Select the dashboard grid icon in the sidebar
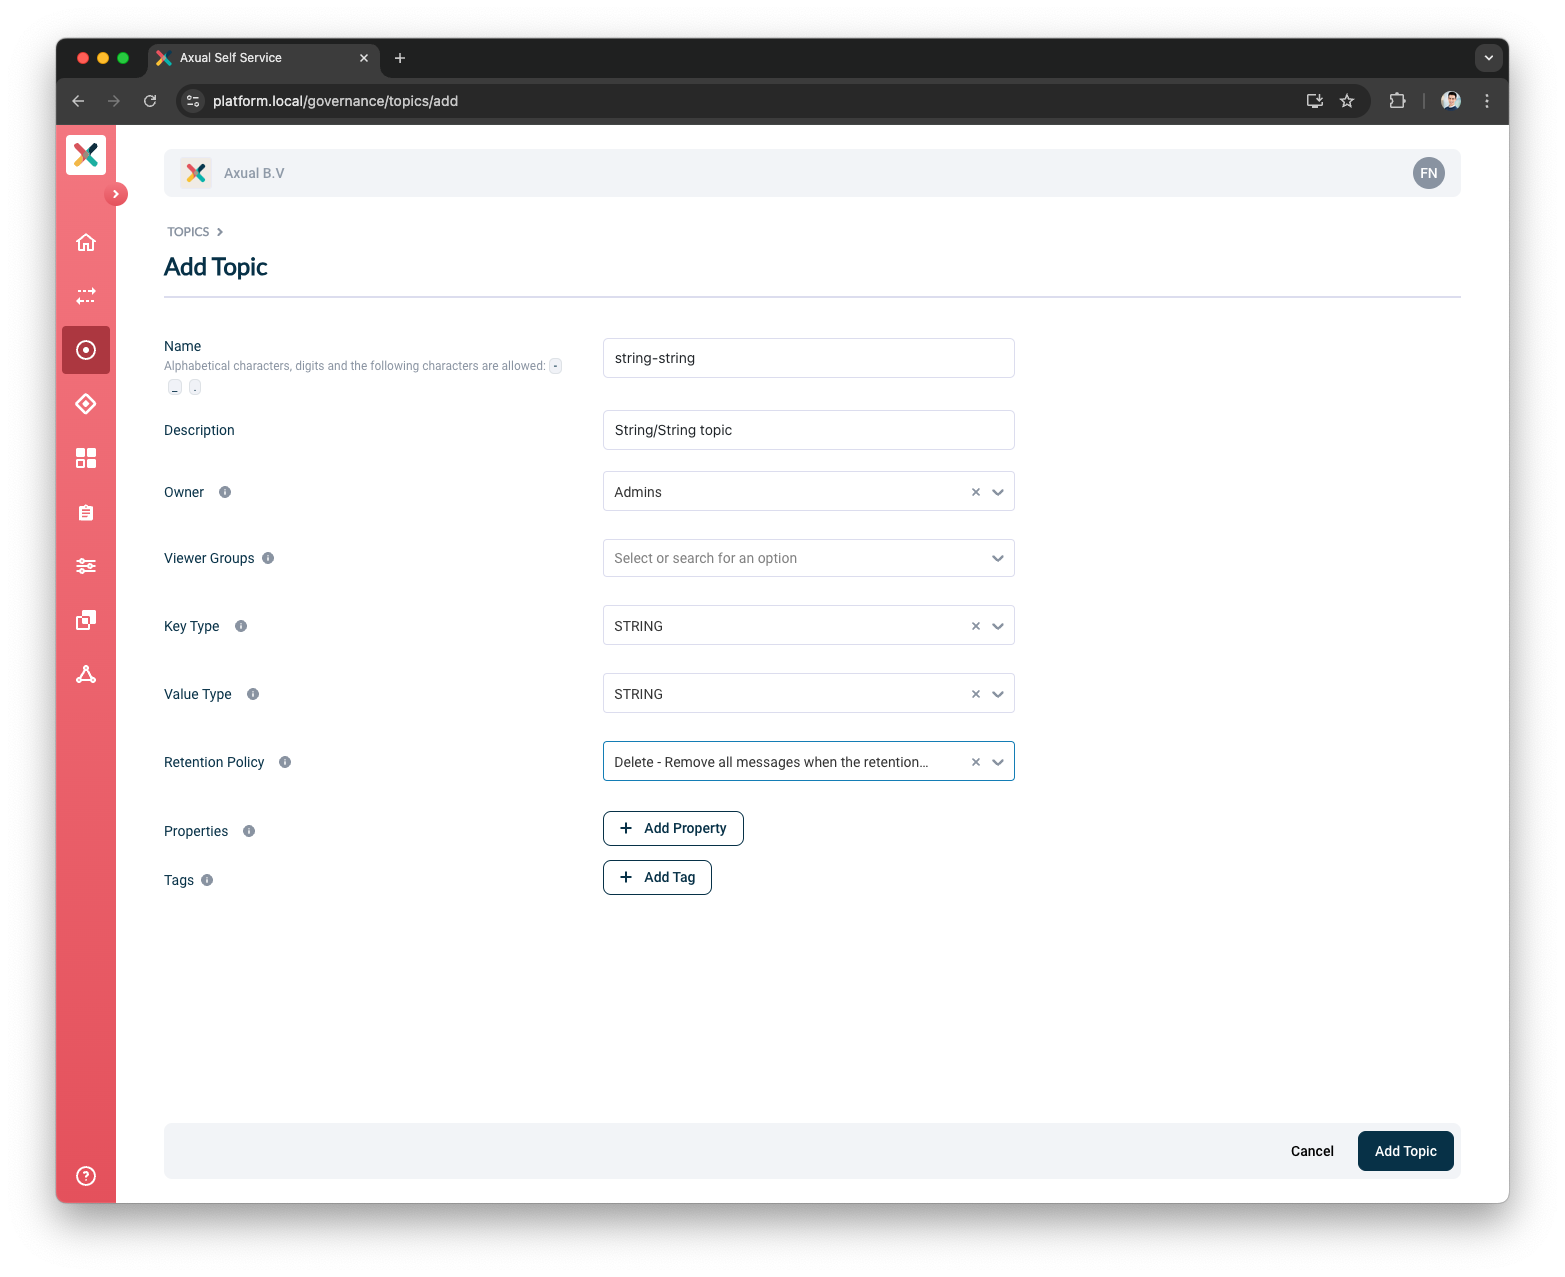This screenshot has height=1277, width=1565. click(86, 458)
